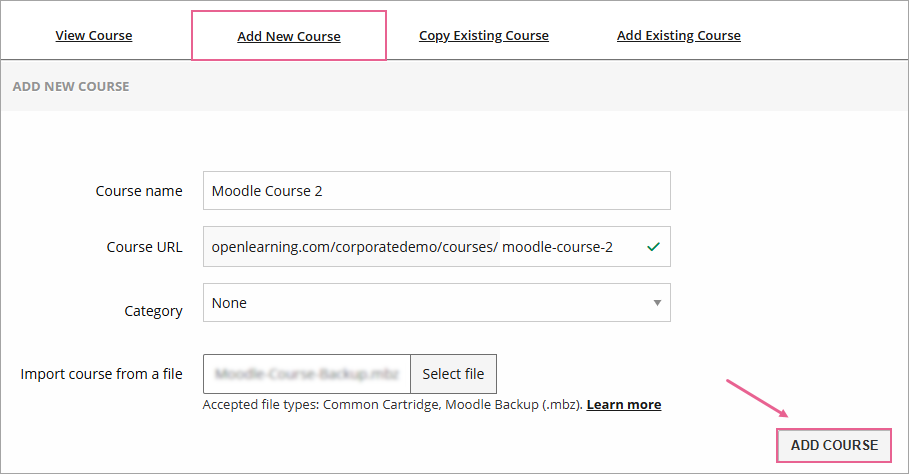Click the Course name label

[139, 191]
